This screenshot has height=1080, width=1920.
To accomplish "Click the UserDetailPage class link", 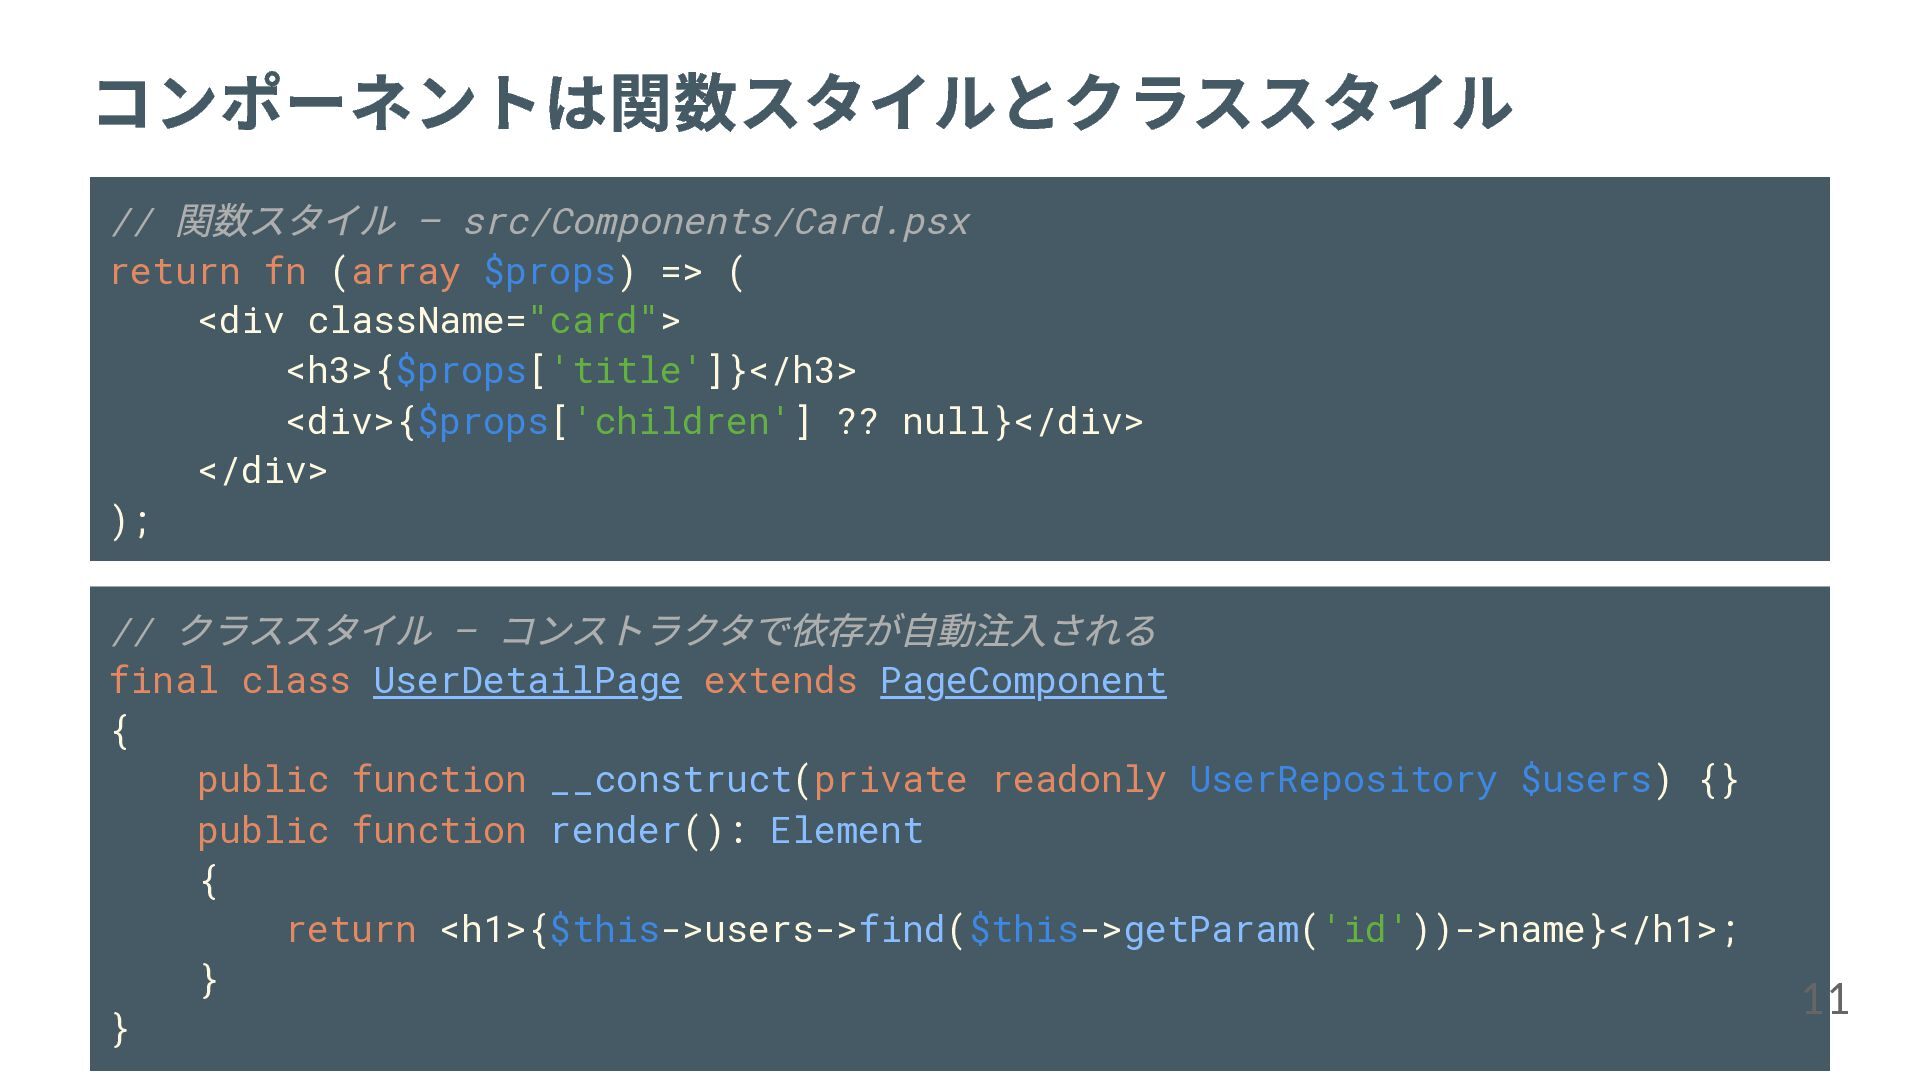I will click(527, 681).
